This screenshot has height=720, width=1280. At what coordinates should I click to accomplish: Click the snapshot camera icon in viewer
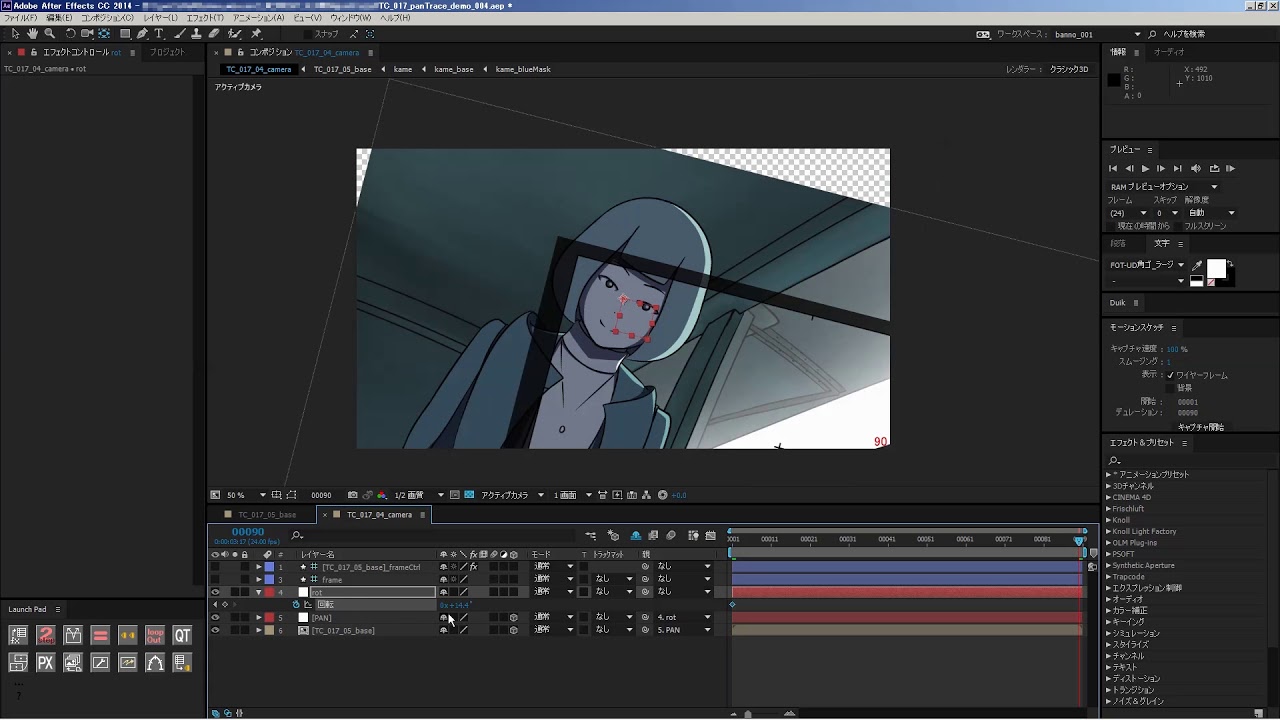pyautogui.click(x=352, y=495)
